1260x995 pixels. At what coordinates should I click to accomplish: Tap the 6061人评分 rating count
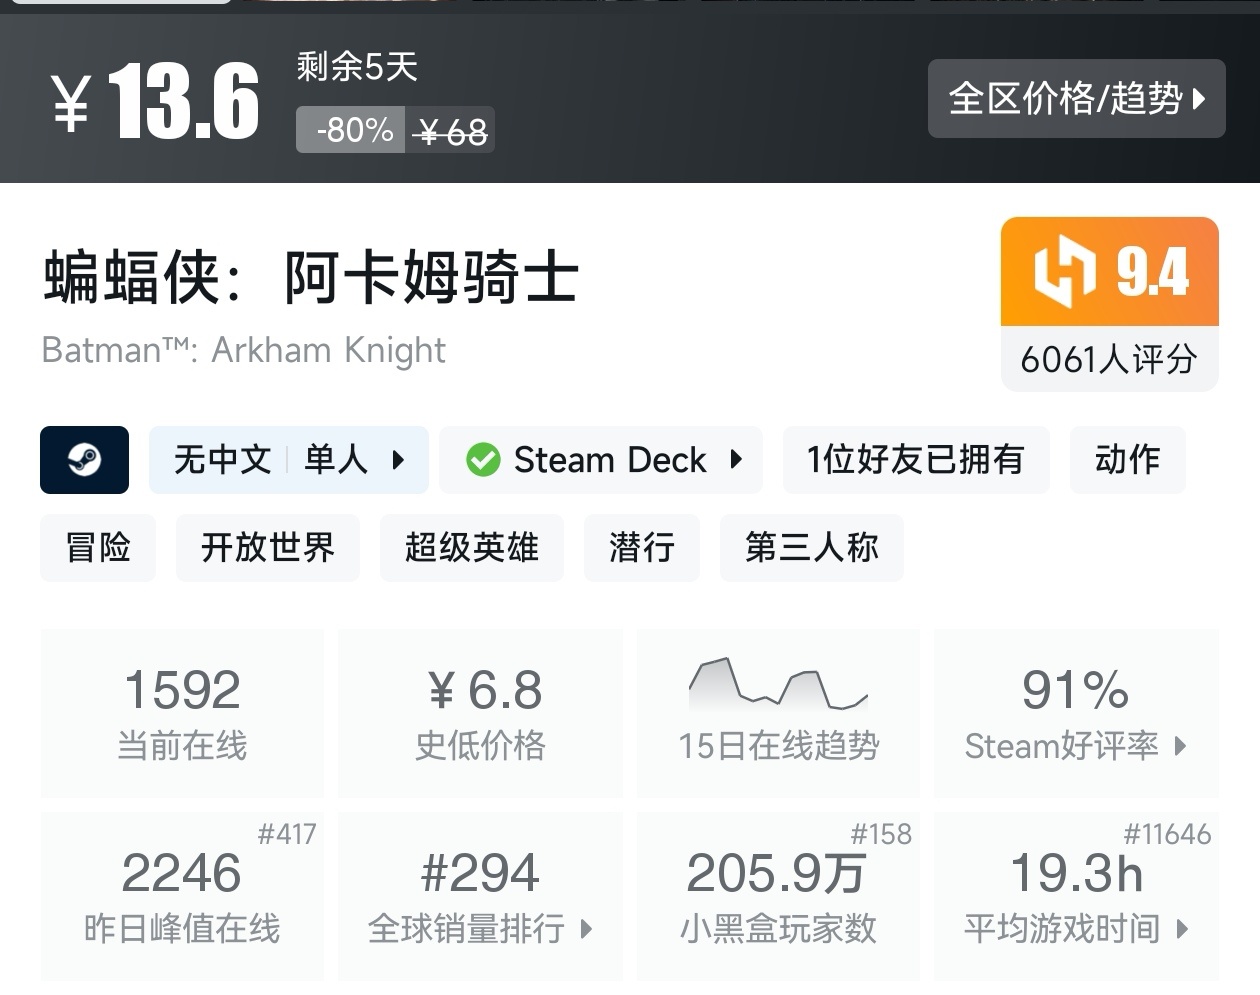(x=1109, y=359)
